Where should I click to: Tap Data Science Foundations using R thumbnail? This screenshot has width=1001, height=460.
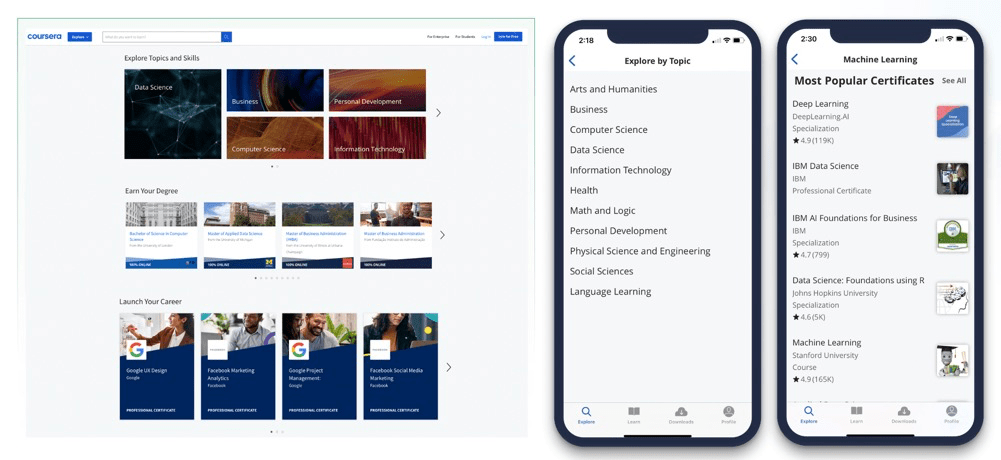952,298
